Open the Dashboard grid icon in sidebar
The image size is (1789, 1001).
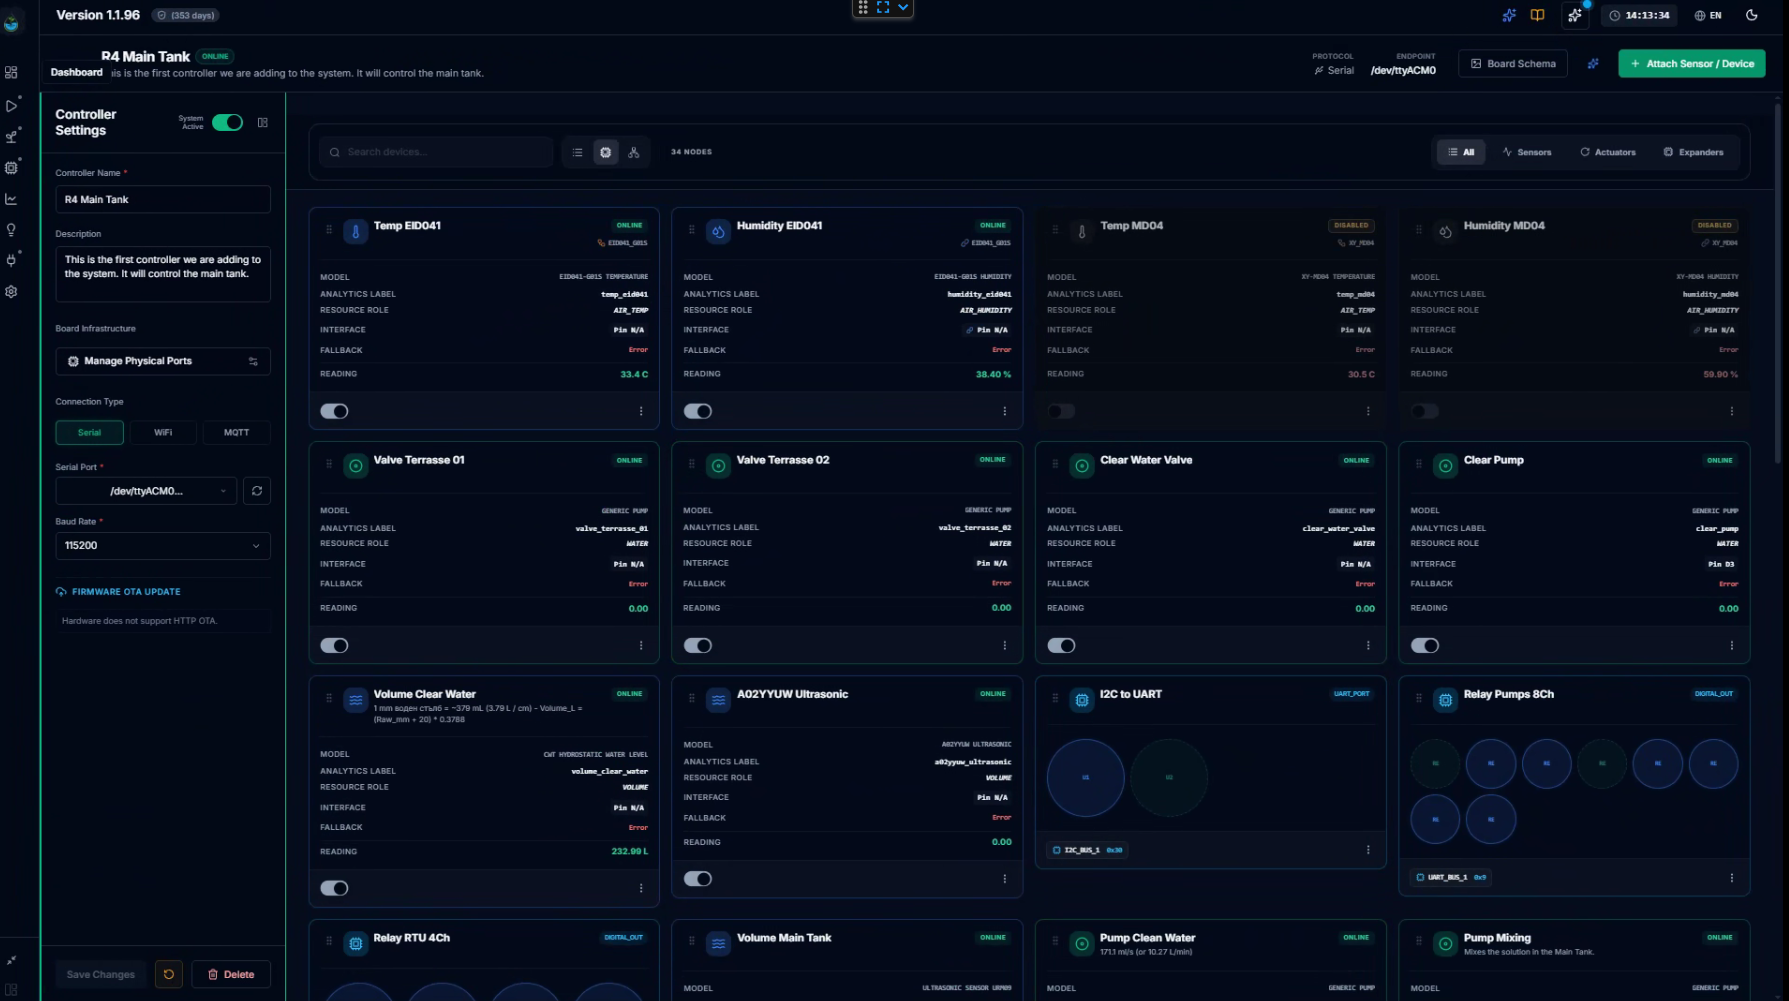tap(11, 73)
